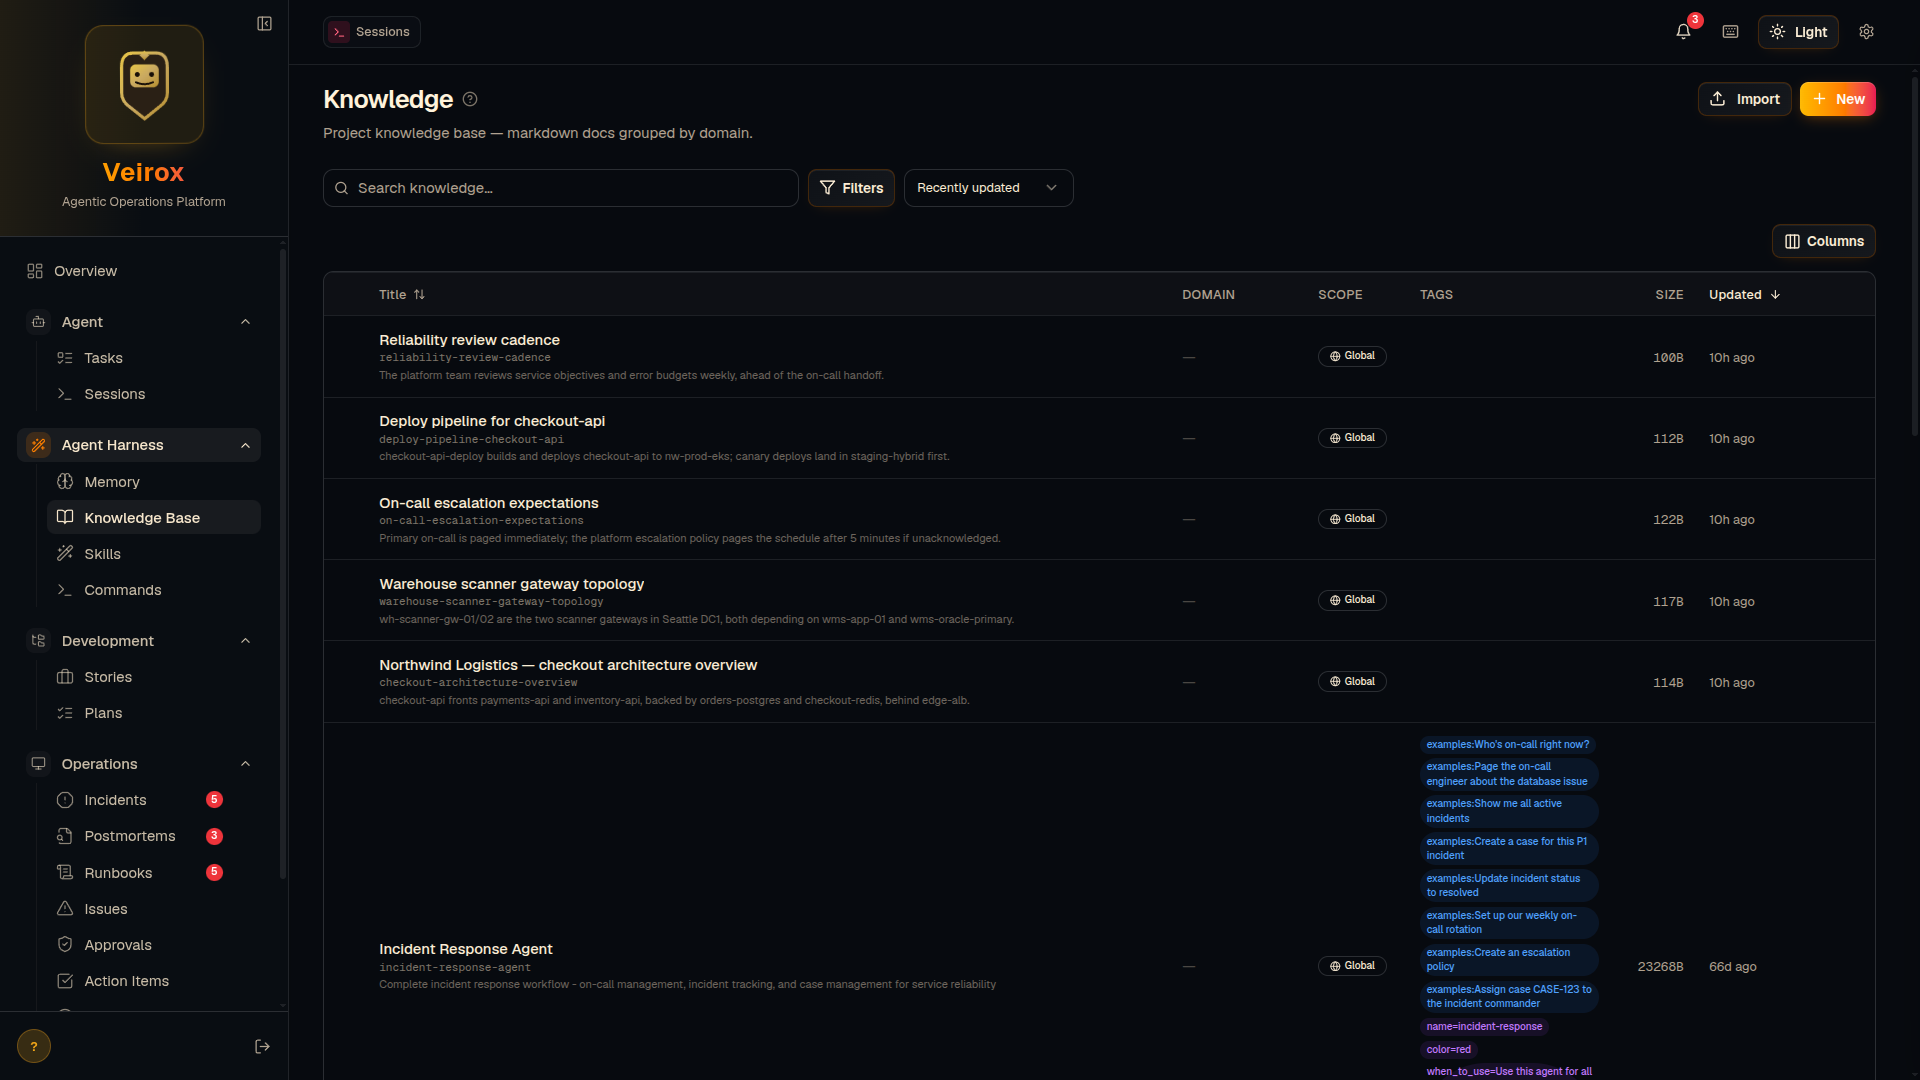Sort by Title column arrows
The width and height of the screenshot is (1920, 1080).
(x=419, y=294)
